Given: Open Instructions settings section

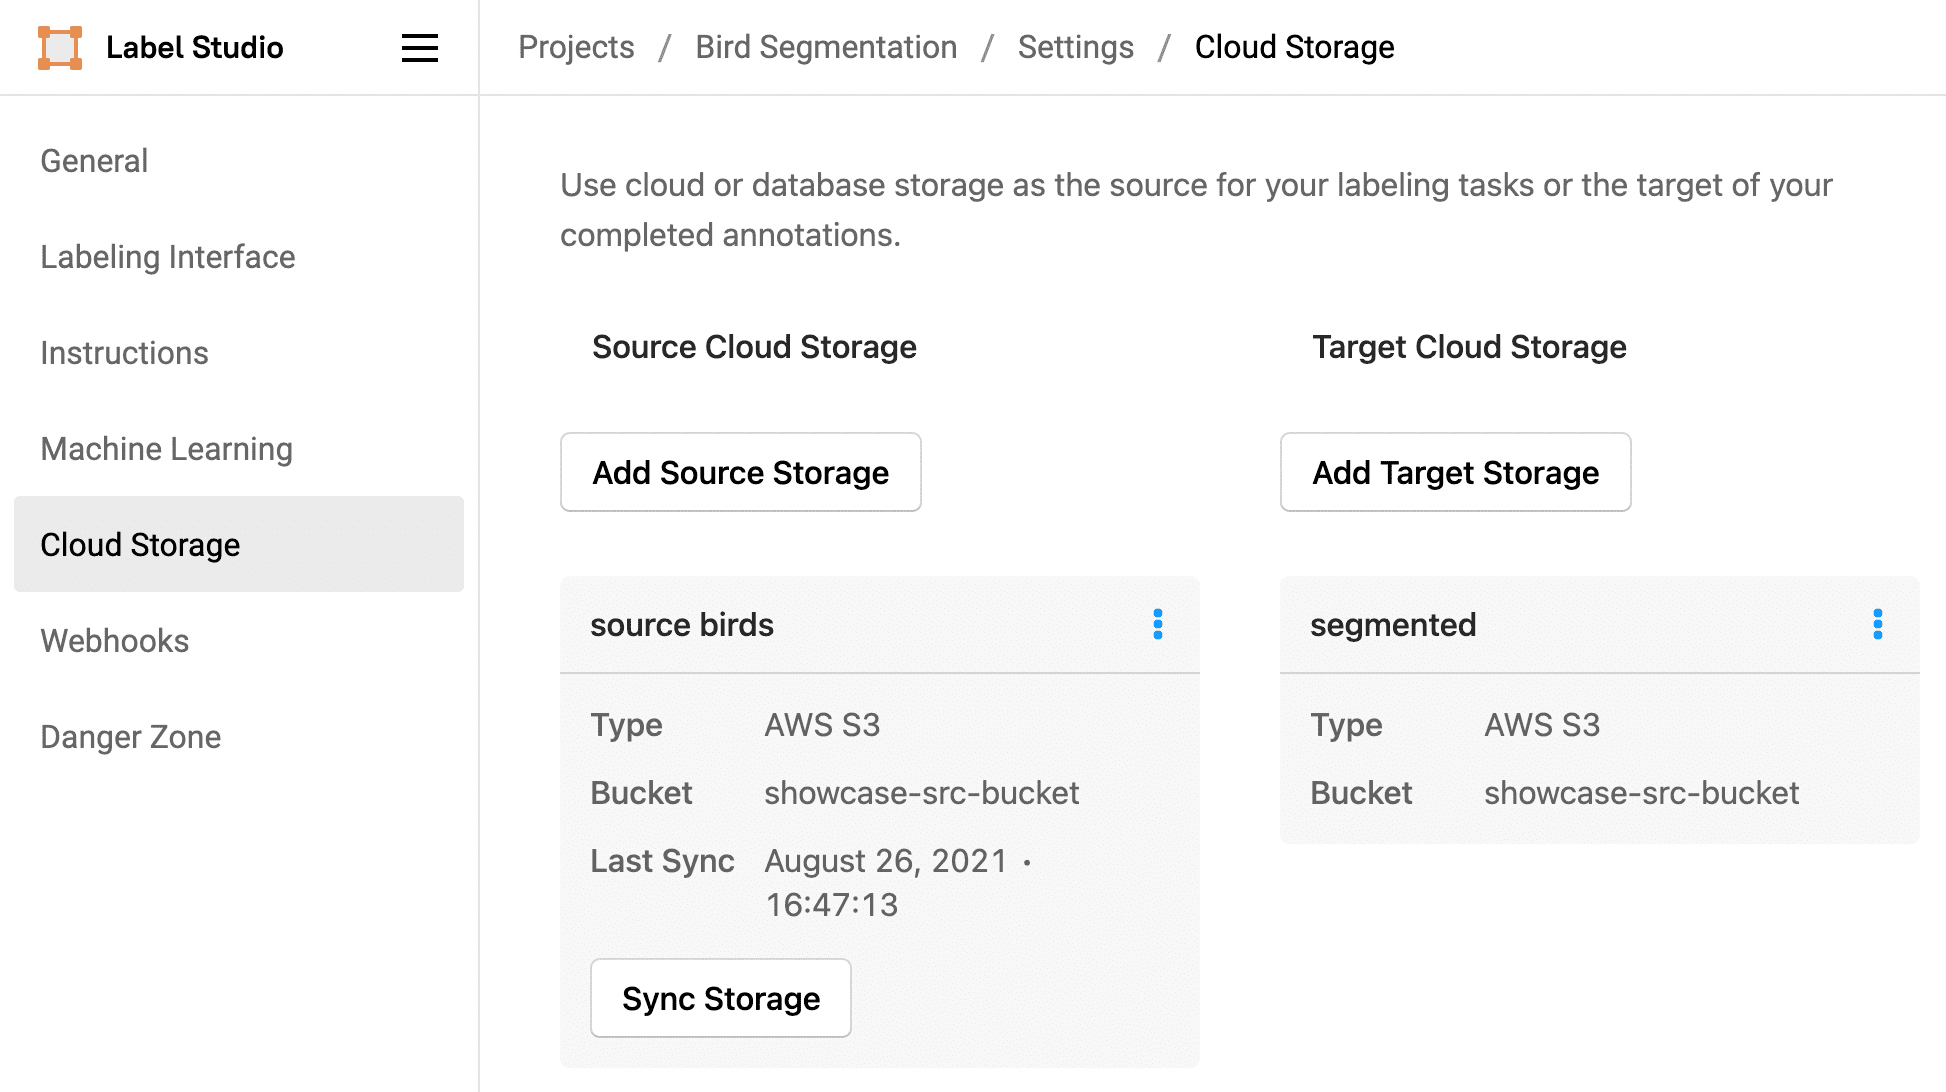Looking at the screenshot, I should (x=124, y=353).
